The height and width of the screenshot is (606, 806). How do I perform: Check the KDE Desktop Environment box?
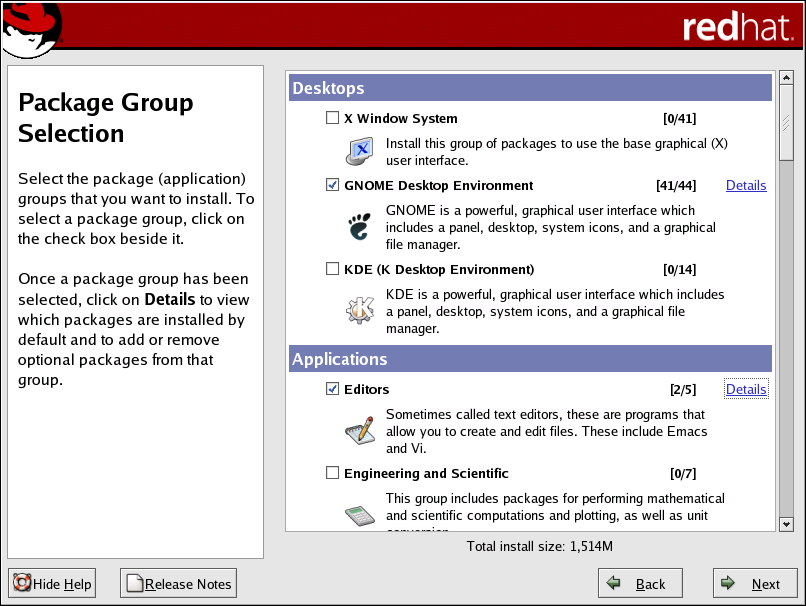332,269
